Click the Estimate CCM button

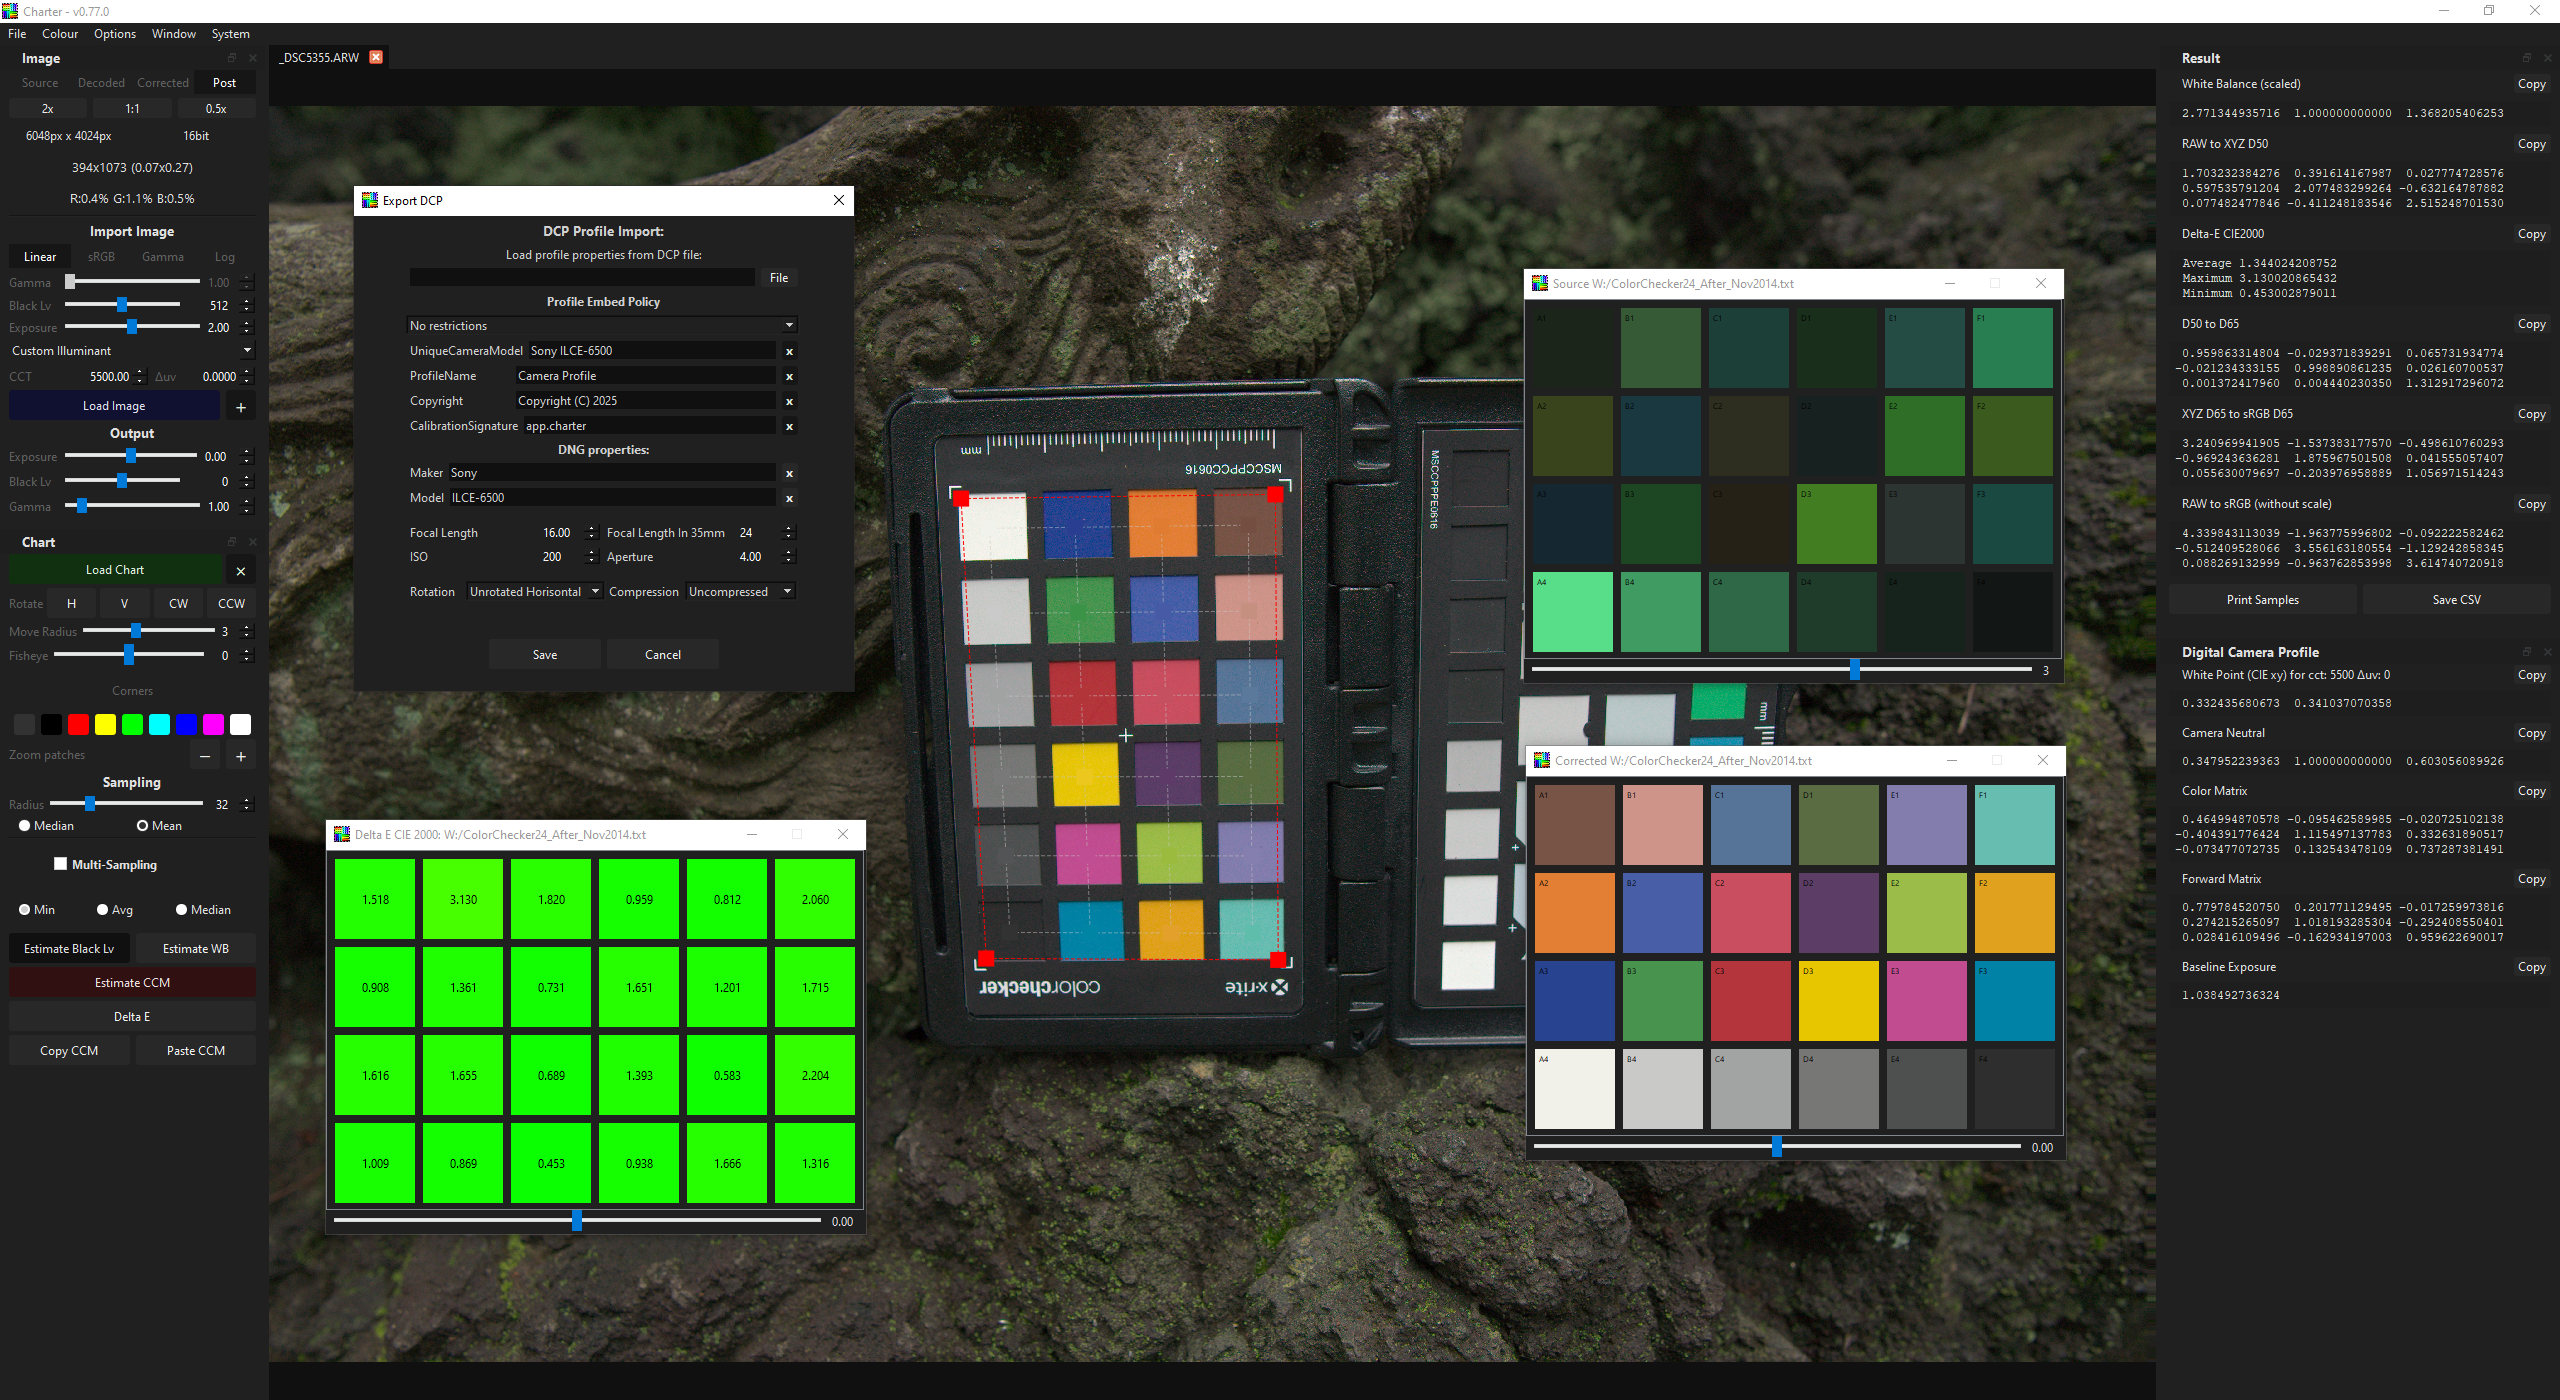[x=132, y=983]
